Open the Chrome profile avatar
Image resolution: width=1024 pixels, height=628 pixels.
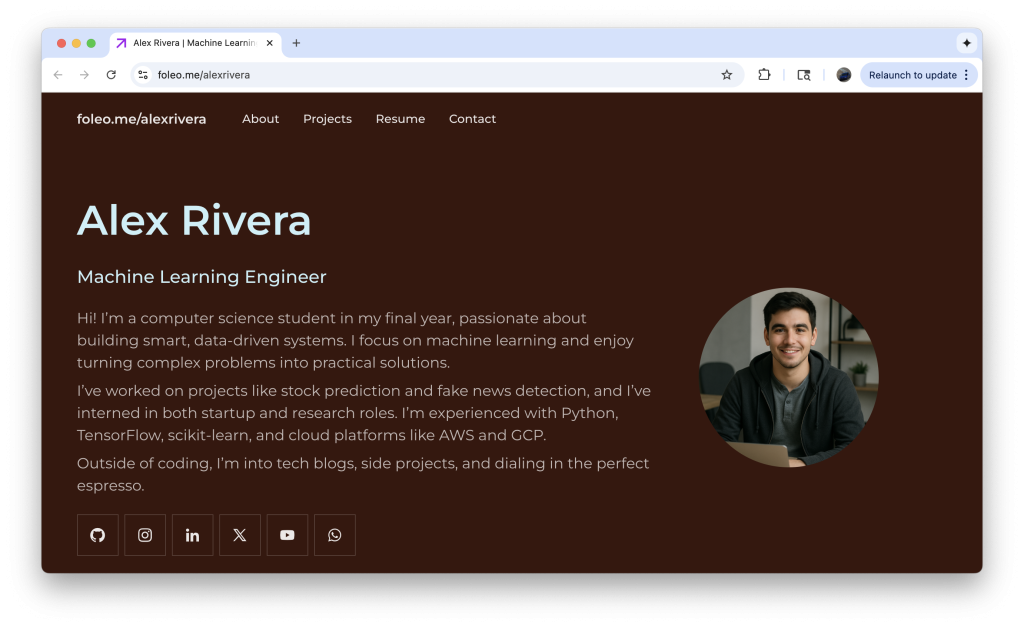(844, 75)
